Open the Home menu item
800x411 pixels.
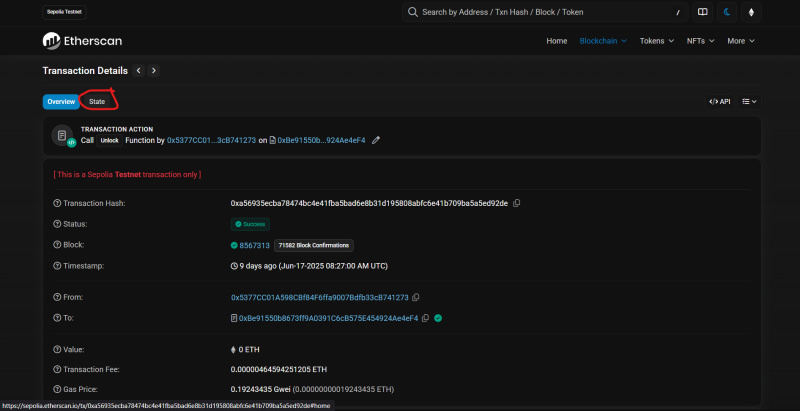click(557, 41)
